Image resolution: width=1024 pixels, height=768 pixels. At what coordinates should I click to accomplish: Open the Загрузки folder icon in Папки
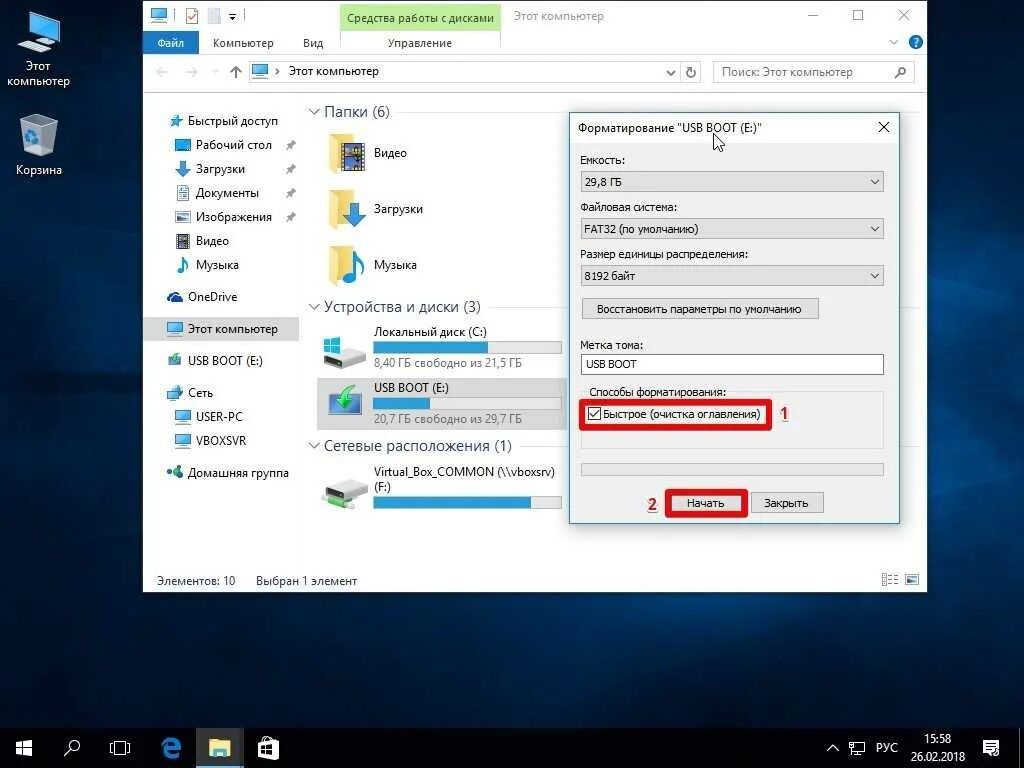pyautogui.click(x=346, y=209)
